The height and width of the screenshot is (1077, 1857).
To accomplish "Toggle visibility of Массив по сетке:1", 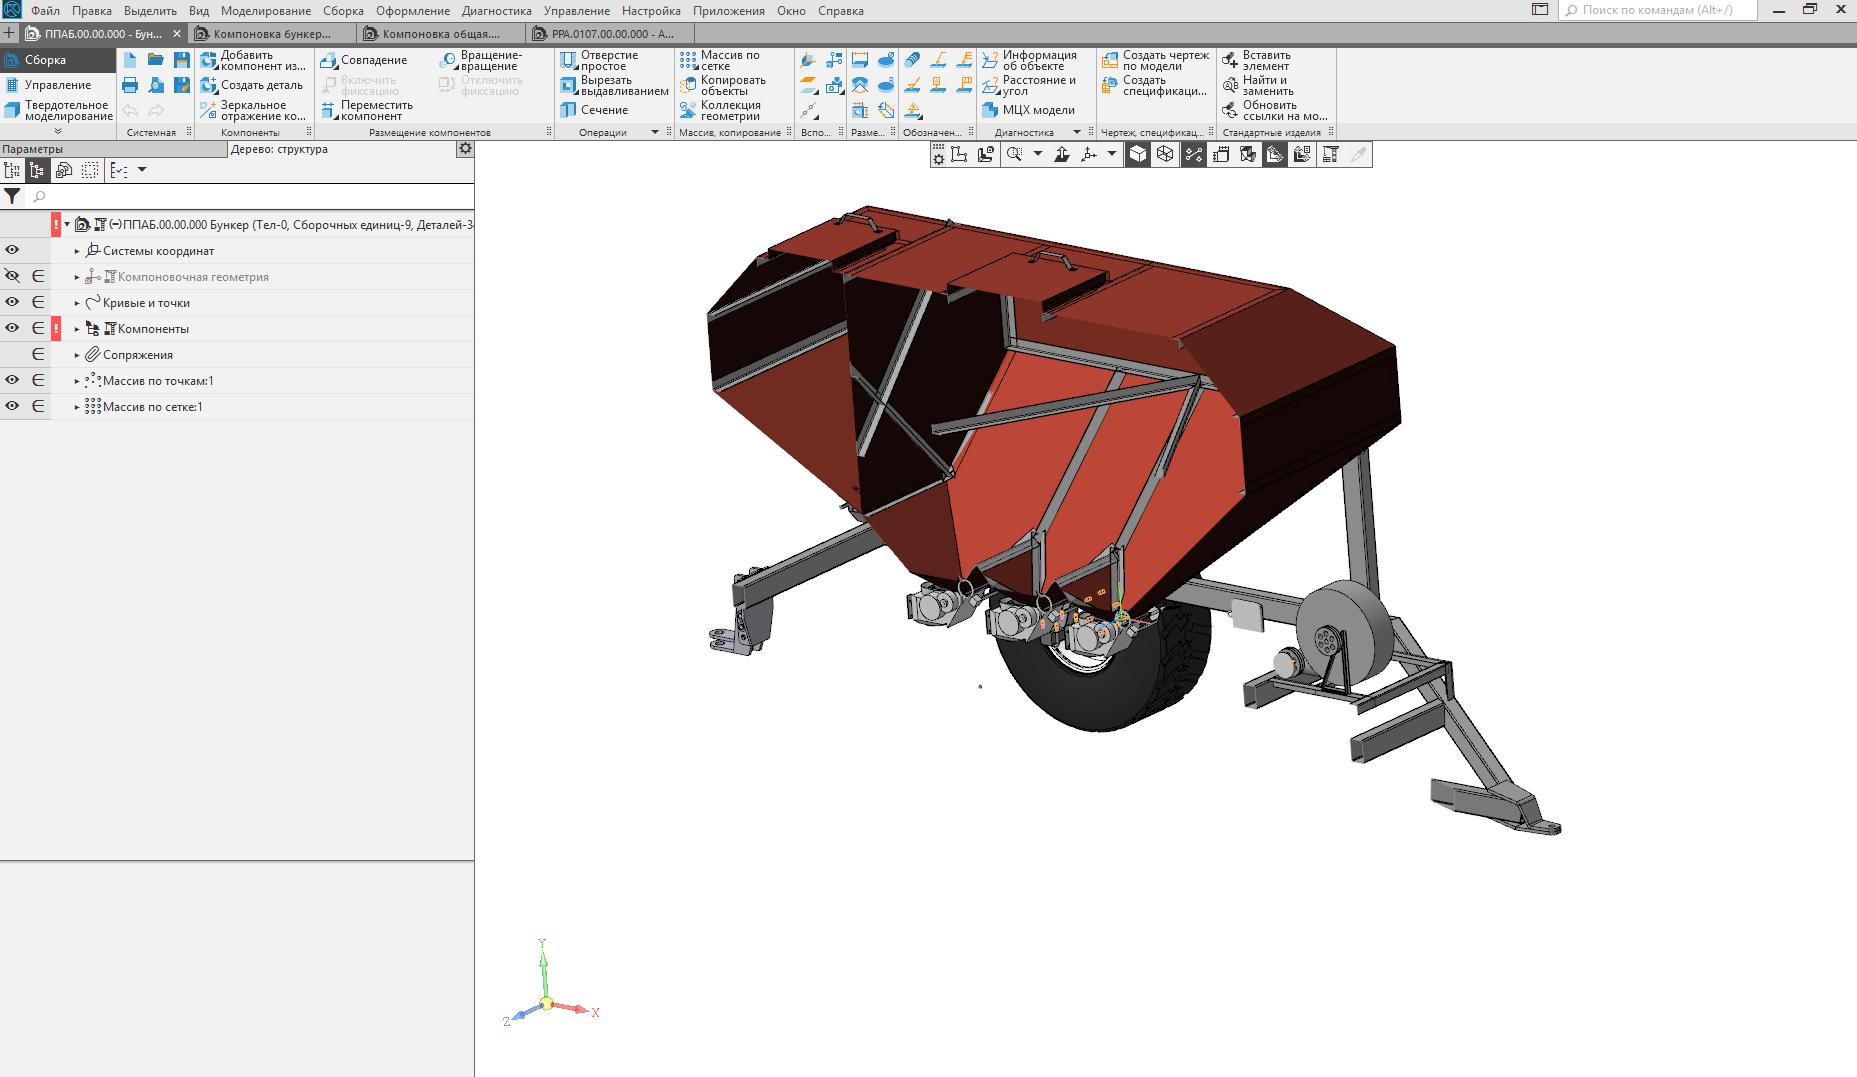I will 12,407.
